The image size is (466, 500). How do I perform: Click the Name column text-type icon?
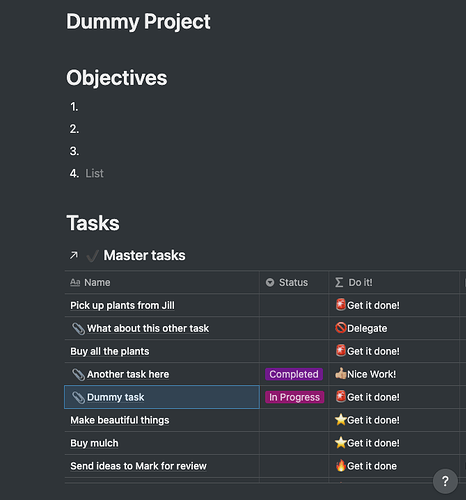75,283
